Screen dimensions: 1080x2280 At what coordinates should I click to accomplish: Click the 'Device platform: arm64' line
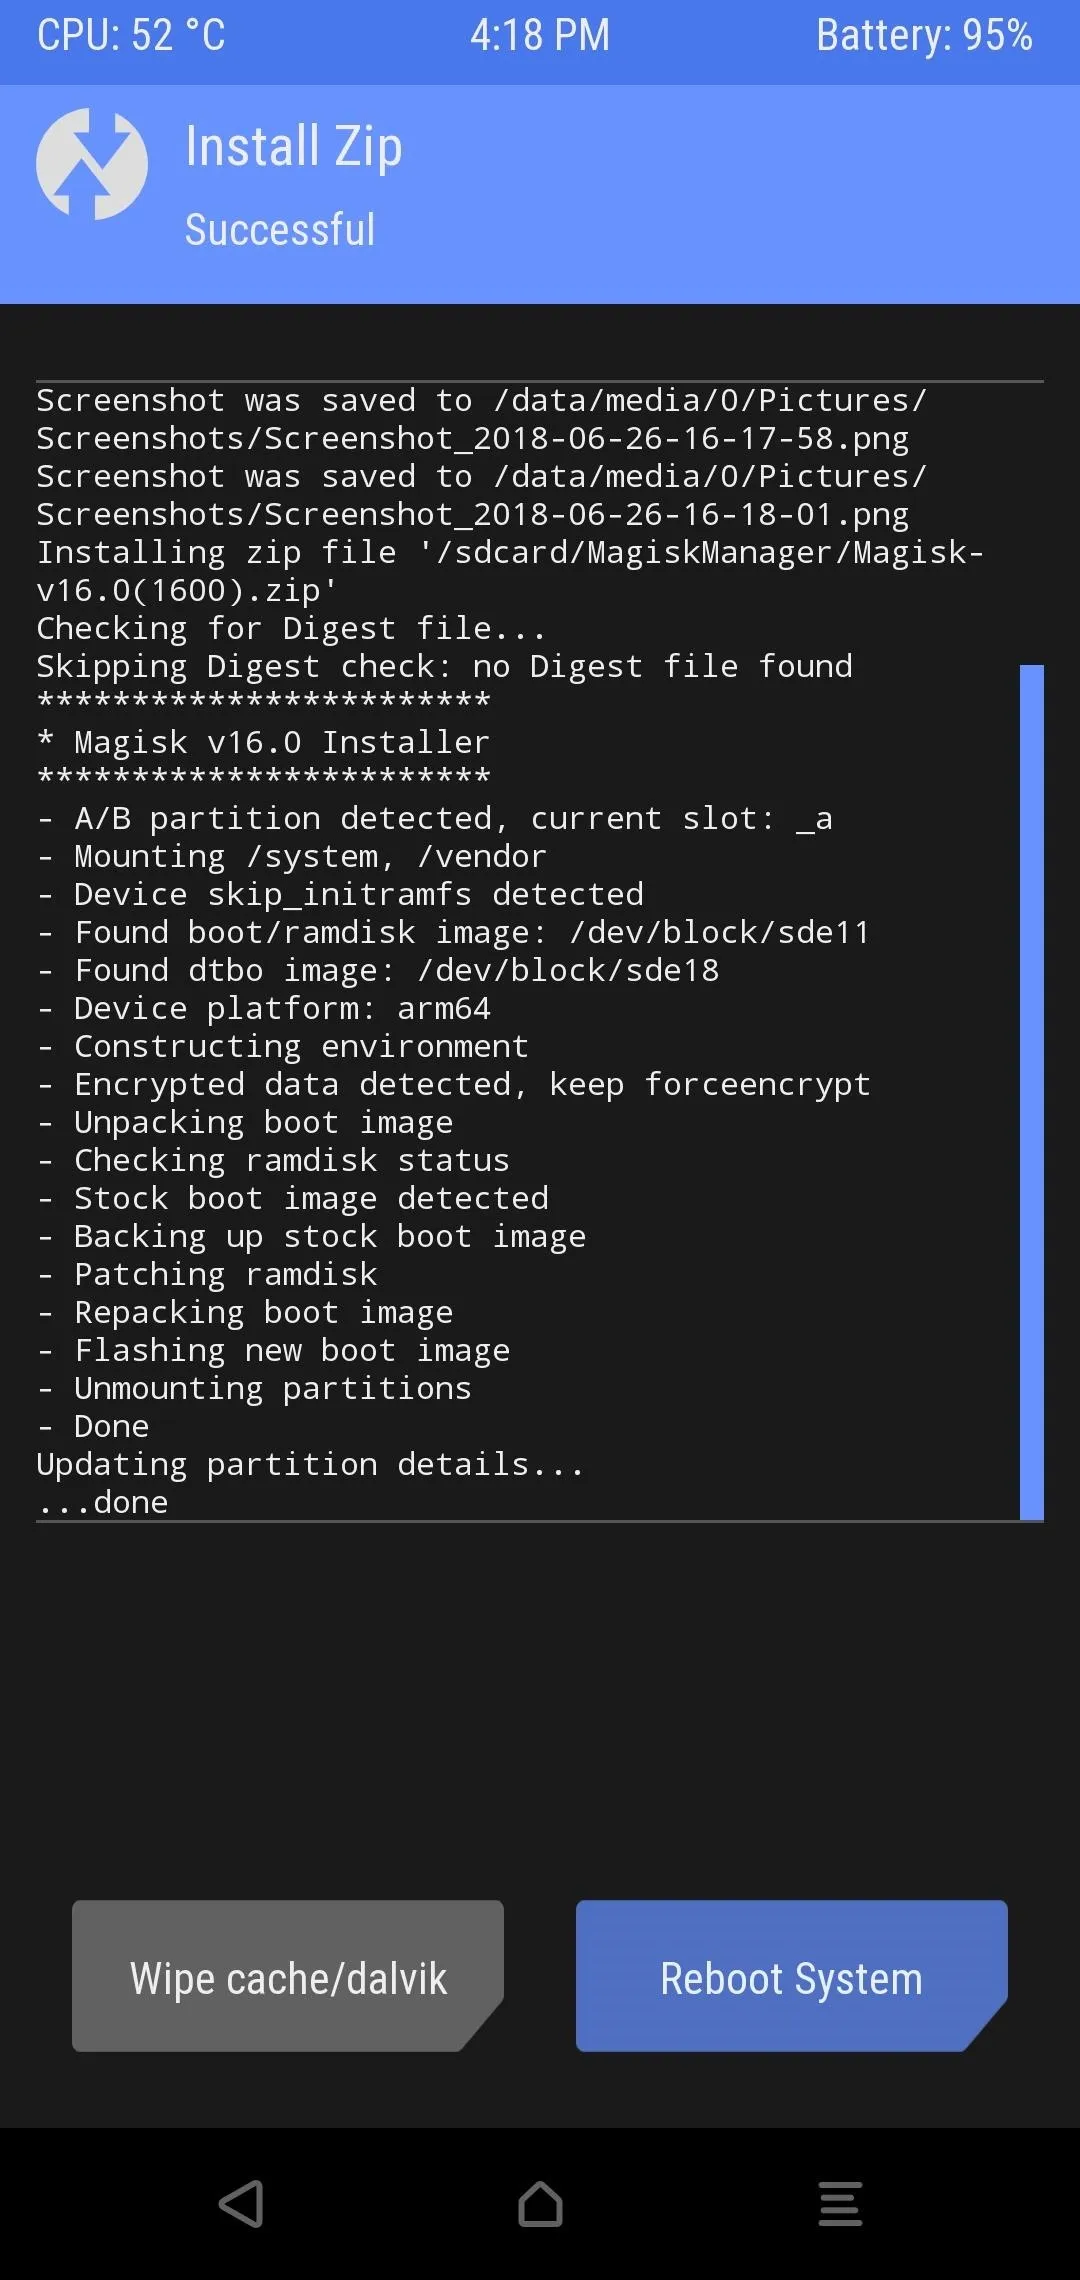(x=264, y=1008)
